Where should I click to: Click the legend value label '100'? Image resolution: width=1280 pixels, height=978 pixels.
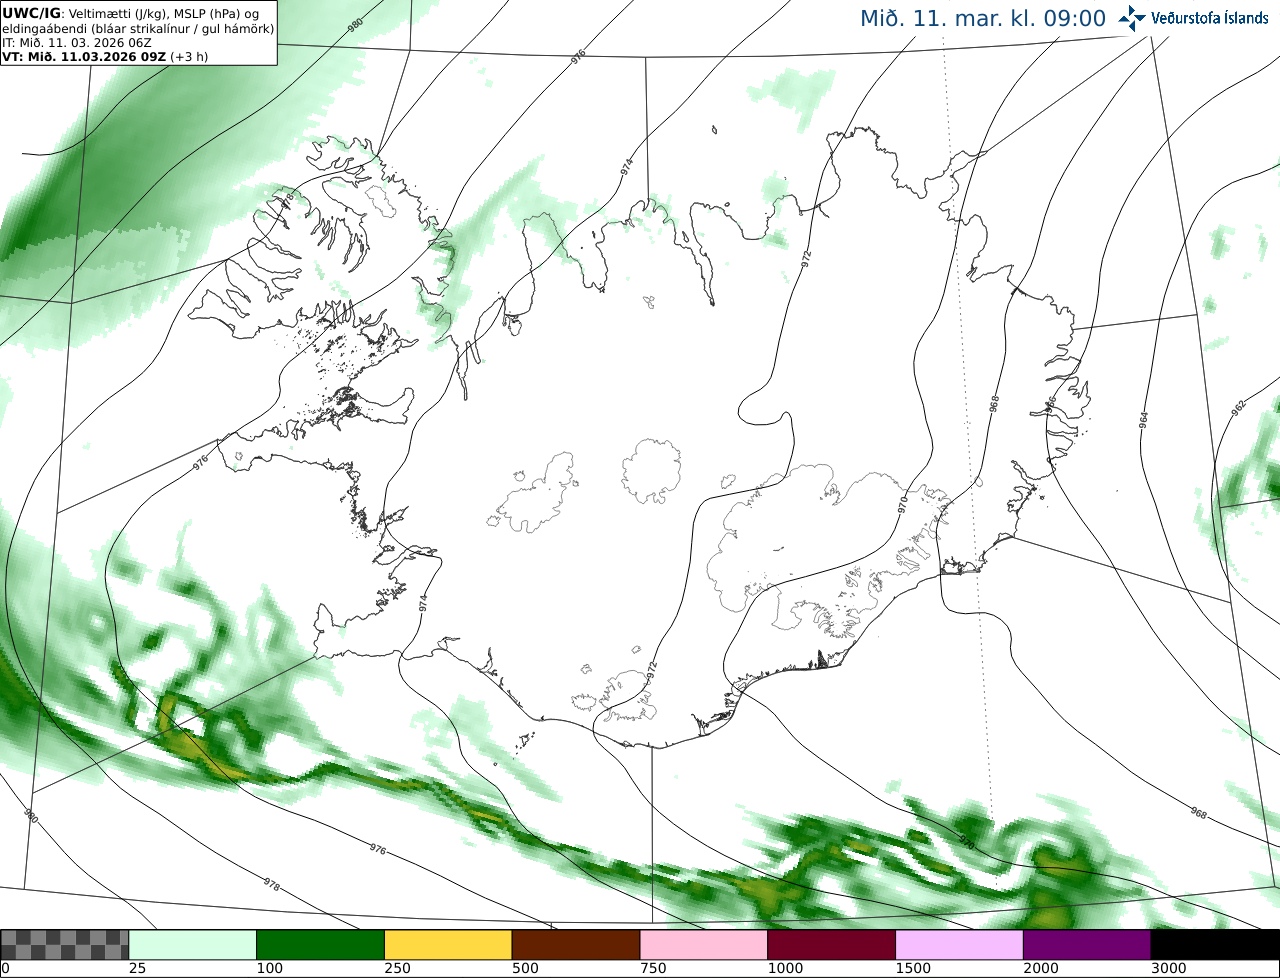tap(269, 969)
